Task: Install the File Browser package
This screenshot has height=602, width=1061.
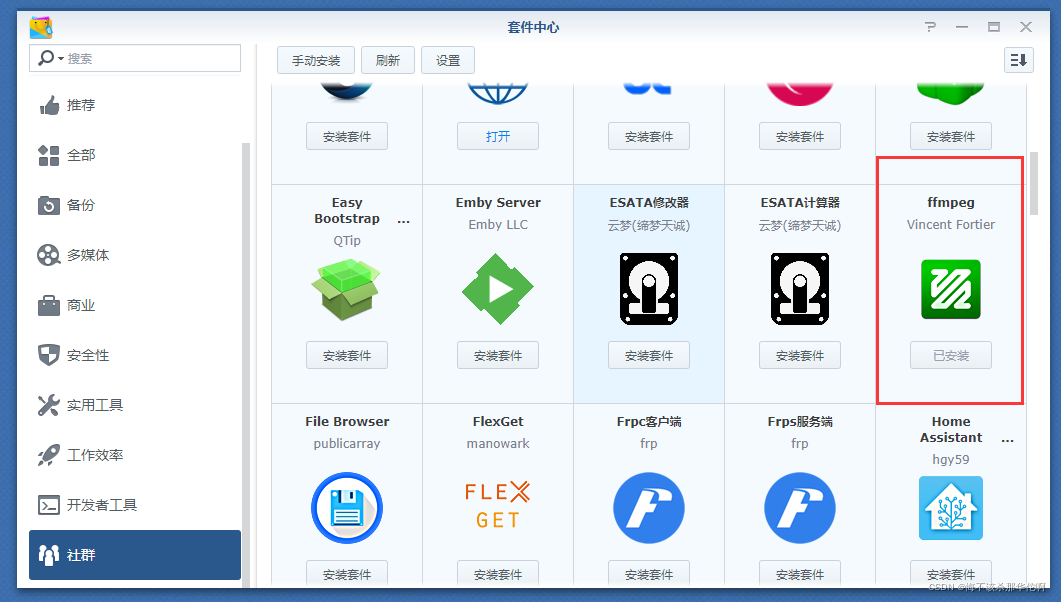Action: click(x=346, y=574)
